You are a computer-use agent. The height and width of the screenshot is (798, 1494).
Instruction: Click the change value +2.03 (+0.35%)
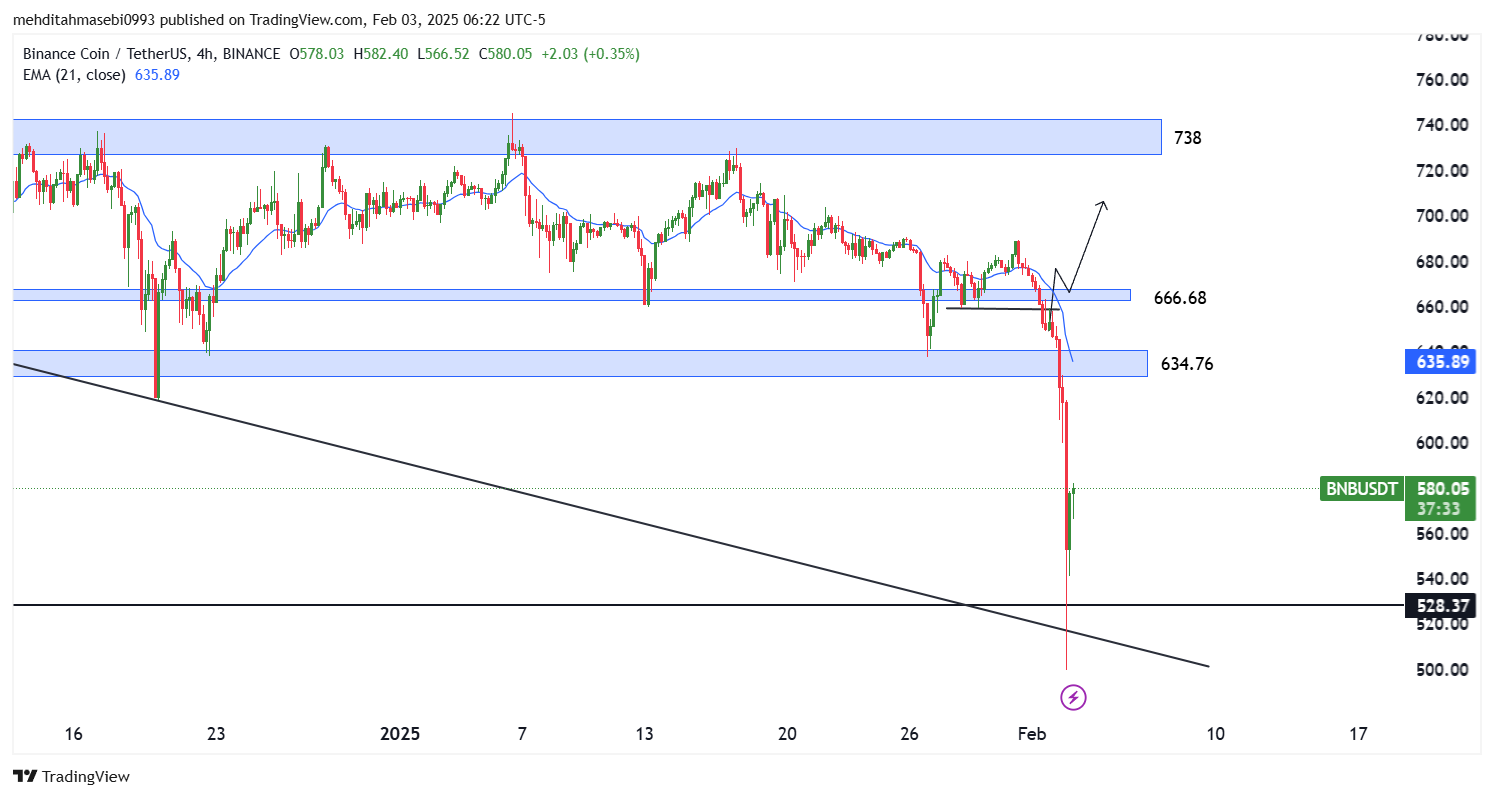[x=590, y=54]
